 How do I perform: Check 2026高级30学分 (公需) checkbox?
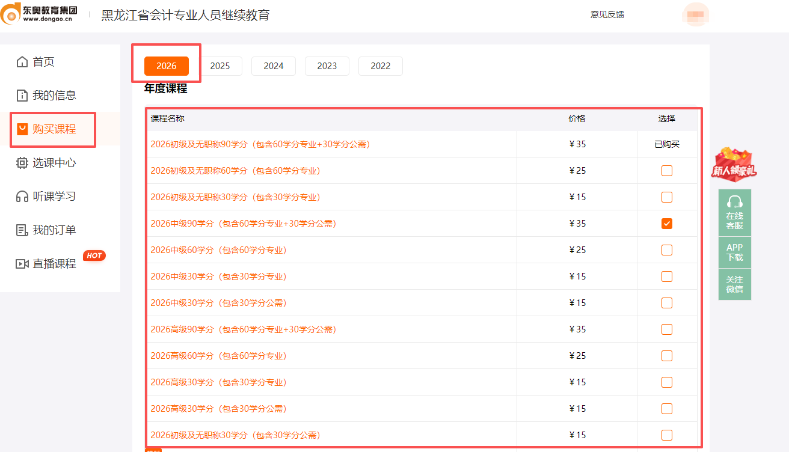(x=667, y=409)
